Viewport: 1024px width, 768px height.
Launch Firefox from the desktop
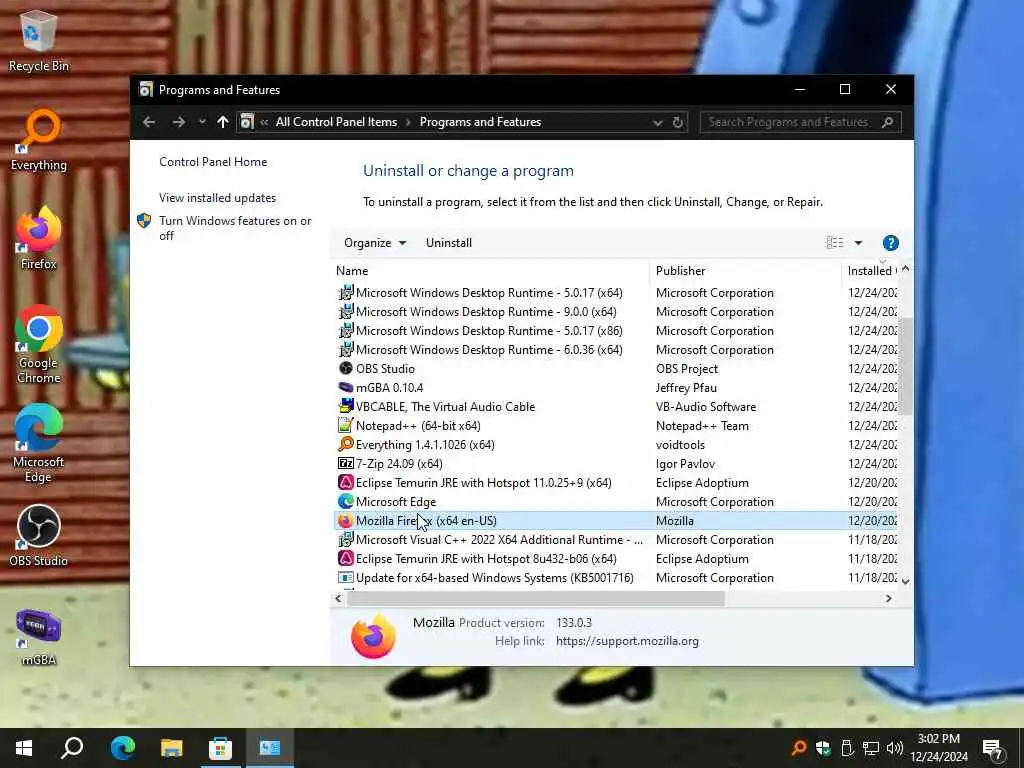(x=39, y=239)
